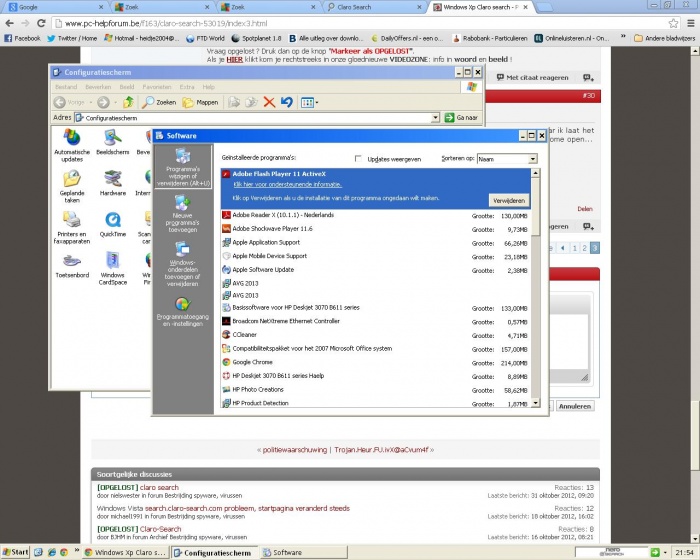The height and width of the screenshot is (560, 700).
Task: Select Adobe Reader X program row
Action: (x=375, y=215)
